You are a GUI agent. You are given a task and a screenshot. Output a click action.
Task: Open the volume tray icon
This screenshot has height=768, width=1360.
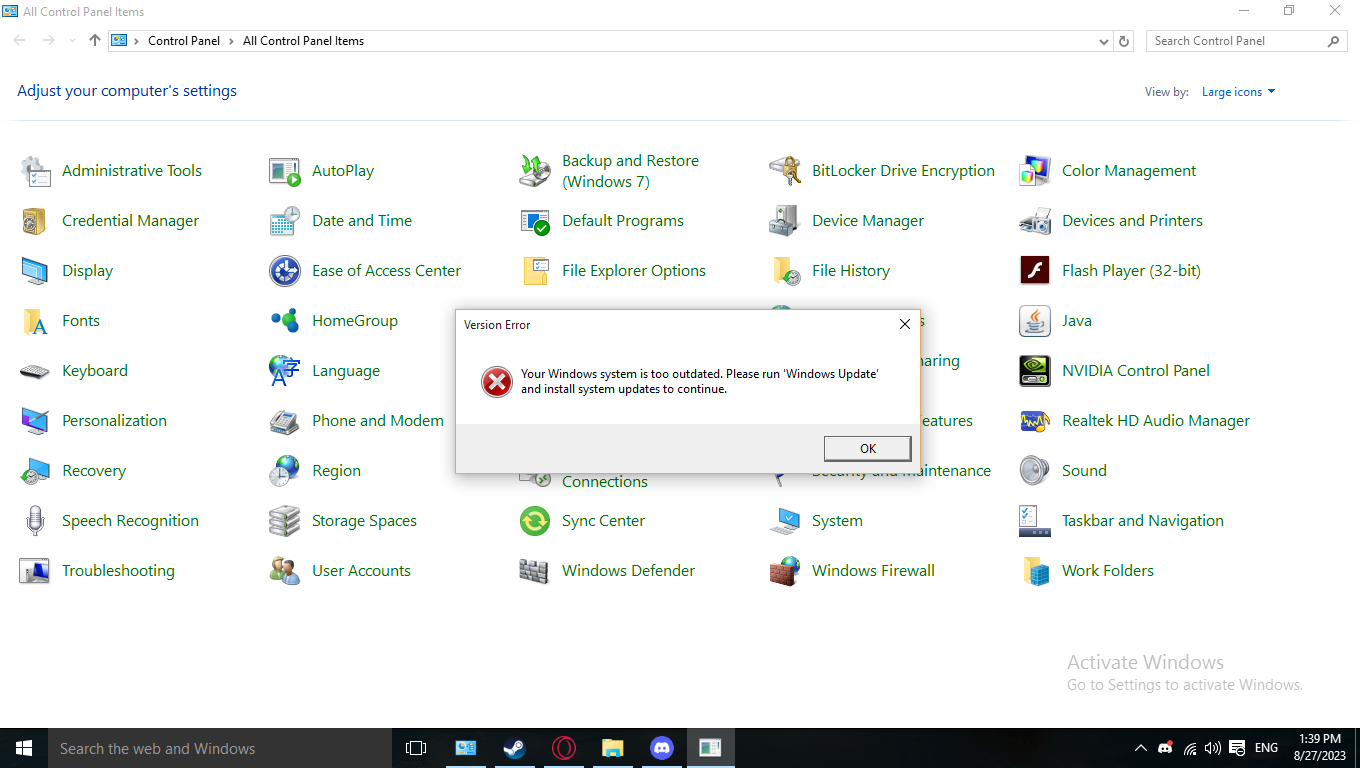(1212, 748)
